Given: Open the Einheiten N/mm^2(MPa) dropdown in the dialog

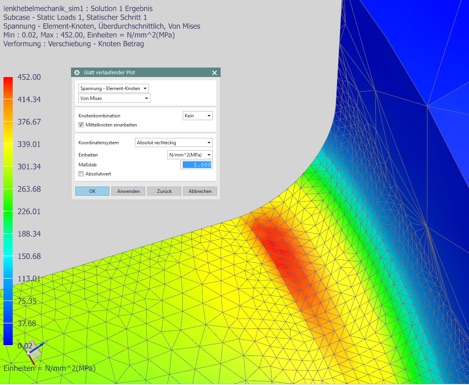Looking at the screenshot, I should coord(190,155).
